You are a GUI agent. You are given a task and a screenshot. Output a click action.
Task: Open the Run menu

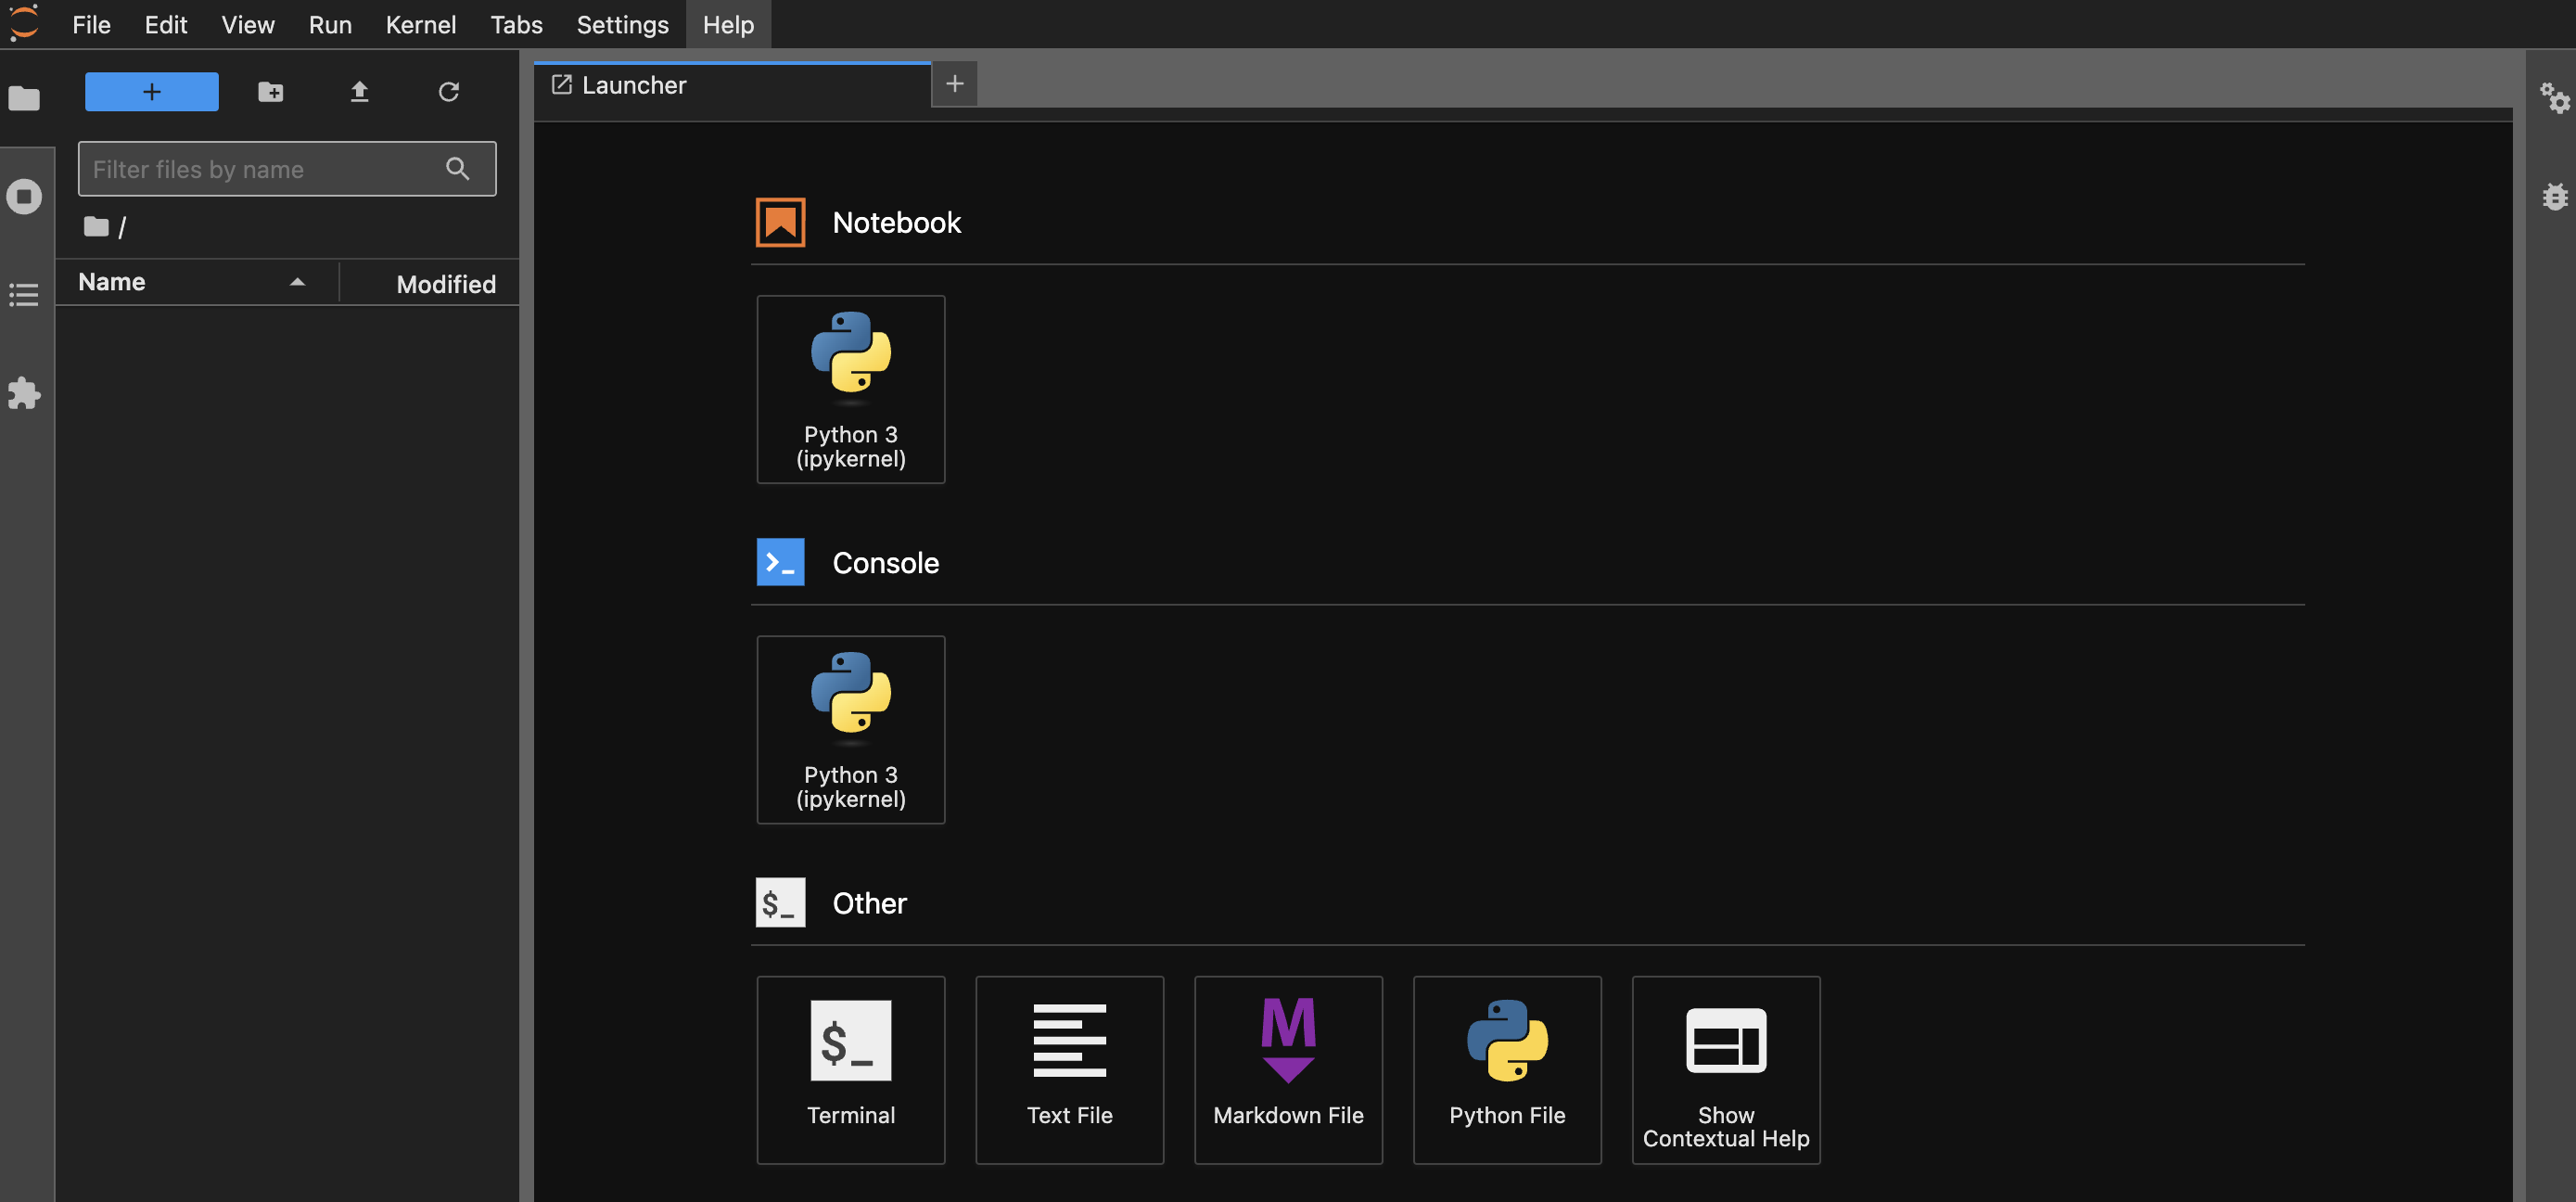coord(330,24)
